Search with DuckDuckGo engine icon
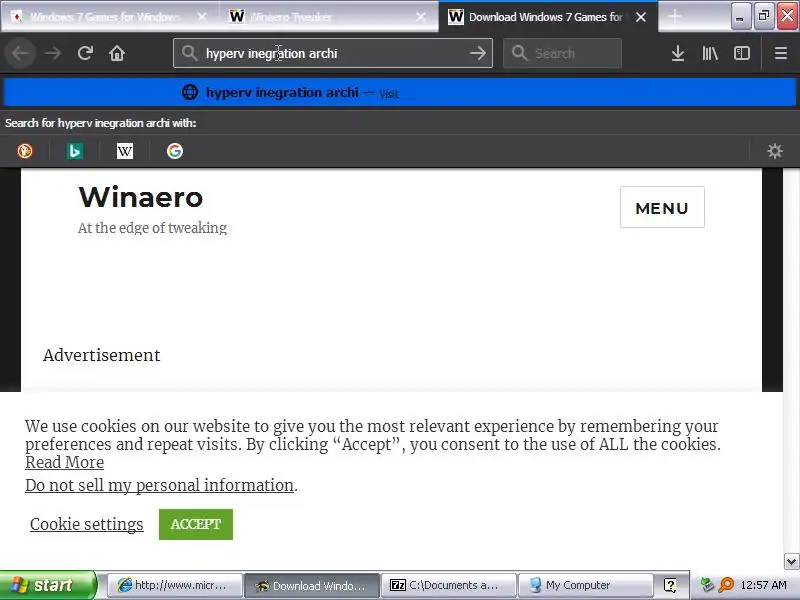Viewport: 800px width, 600px height. pos(25,151)
